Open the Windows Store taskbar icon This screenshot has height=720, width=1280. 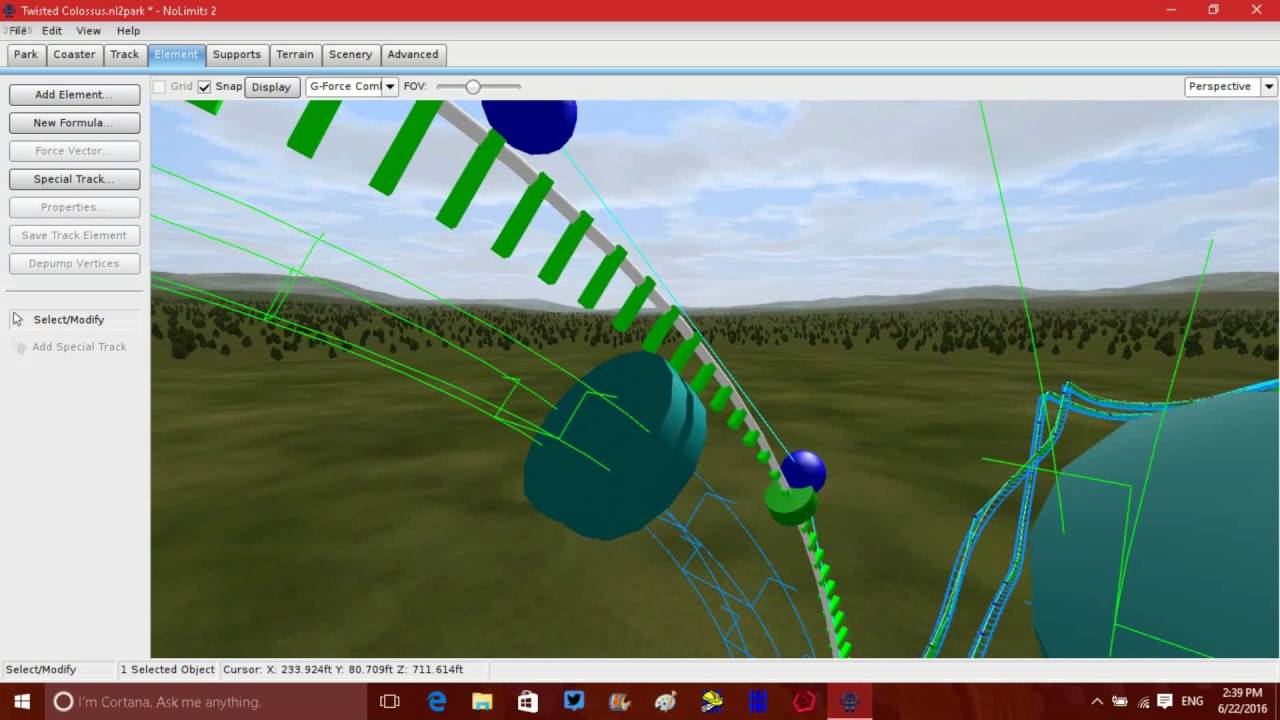(x=528, y=702)
